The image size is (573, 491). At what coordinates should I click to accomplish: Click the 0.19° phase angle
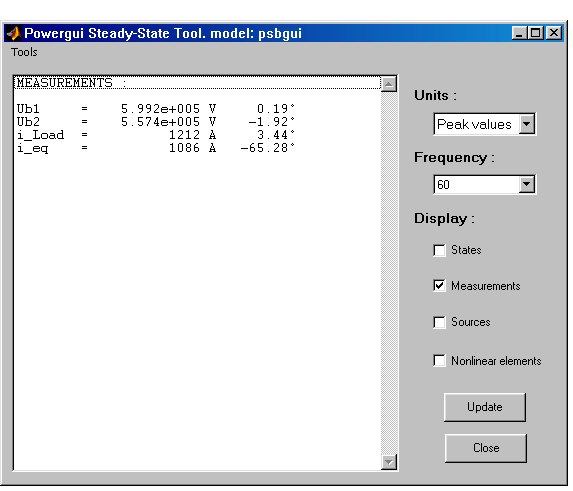click(x=276, y=109)
